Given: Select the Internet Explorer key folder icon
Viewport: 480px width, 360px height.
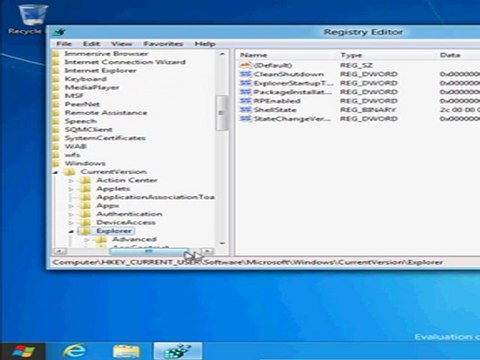Looking at the screenshot, I should click(56, 71).
